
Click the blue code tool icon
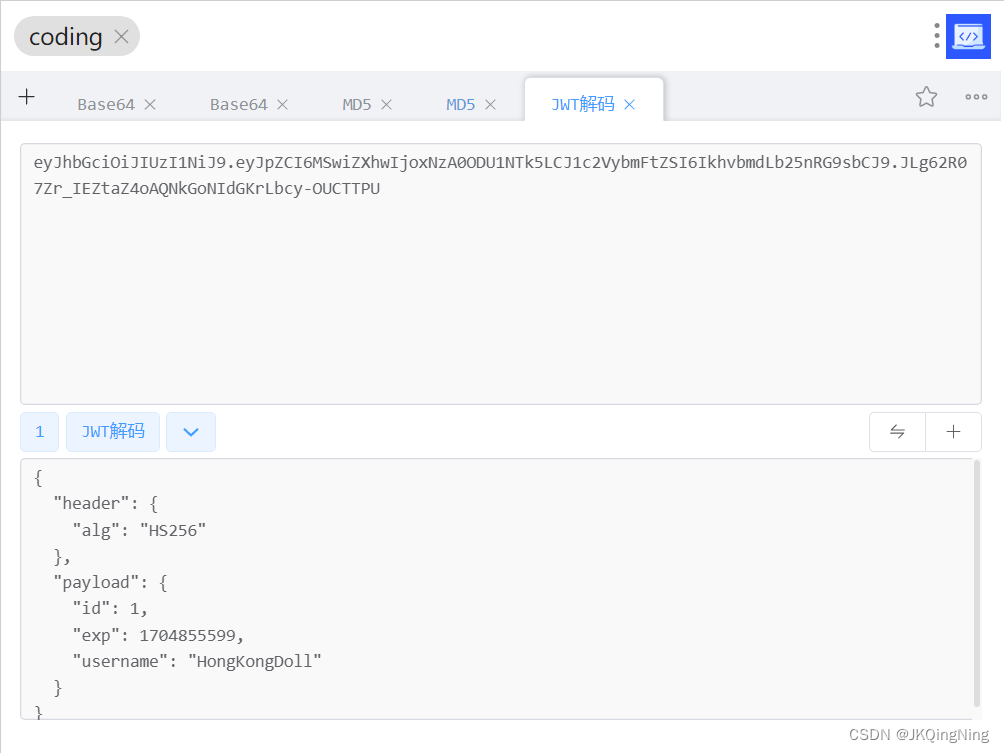point(967,37)
